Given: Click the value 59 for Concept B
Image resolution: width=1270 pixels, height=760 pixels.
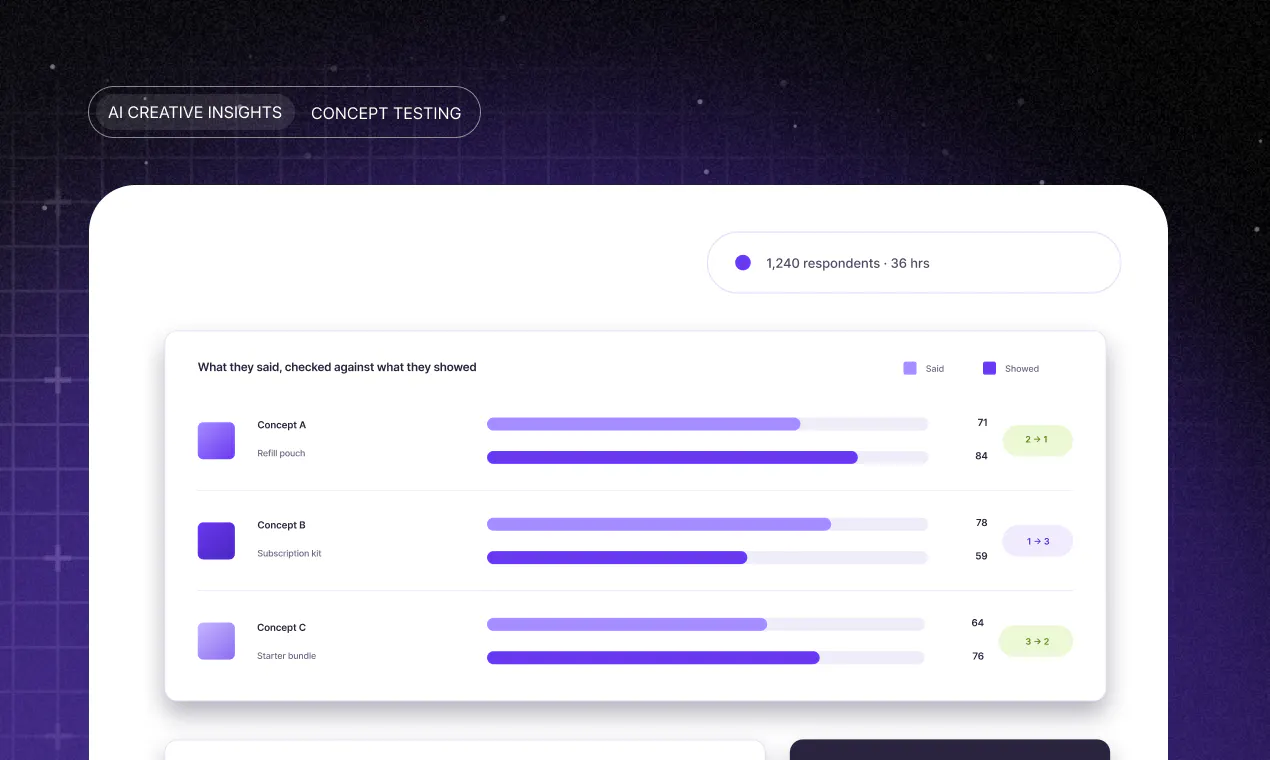Looking at the screenshot, I should (982, 556).
